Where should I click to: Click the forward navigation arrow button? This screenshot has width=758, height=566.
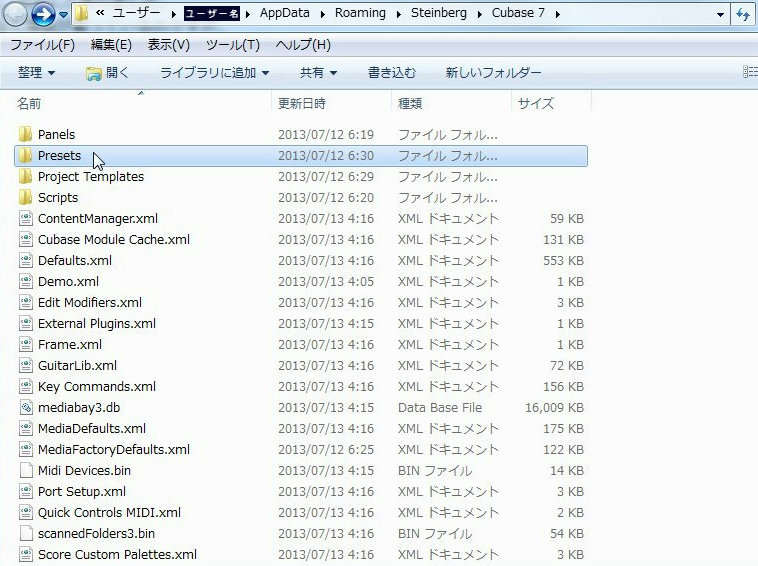pos(43,14)
